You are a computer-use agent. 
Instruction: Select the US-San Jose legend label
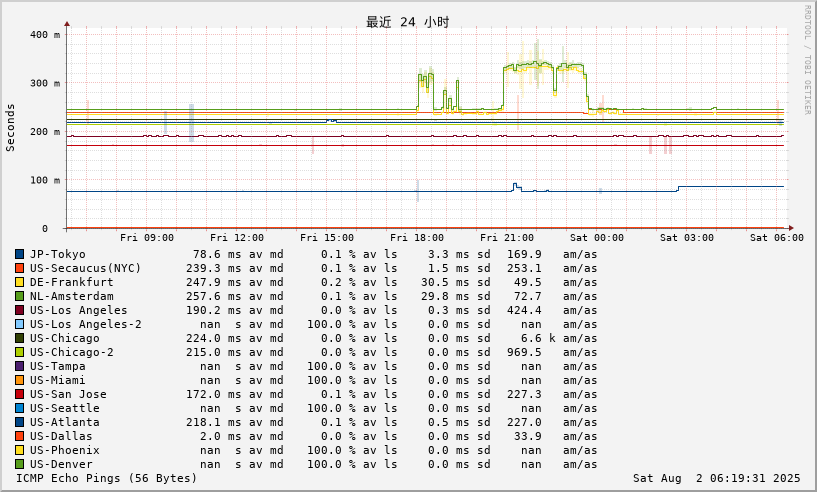click(x=68, y=395)
